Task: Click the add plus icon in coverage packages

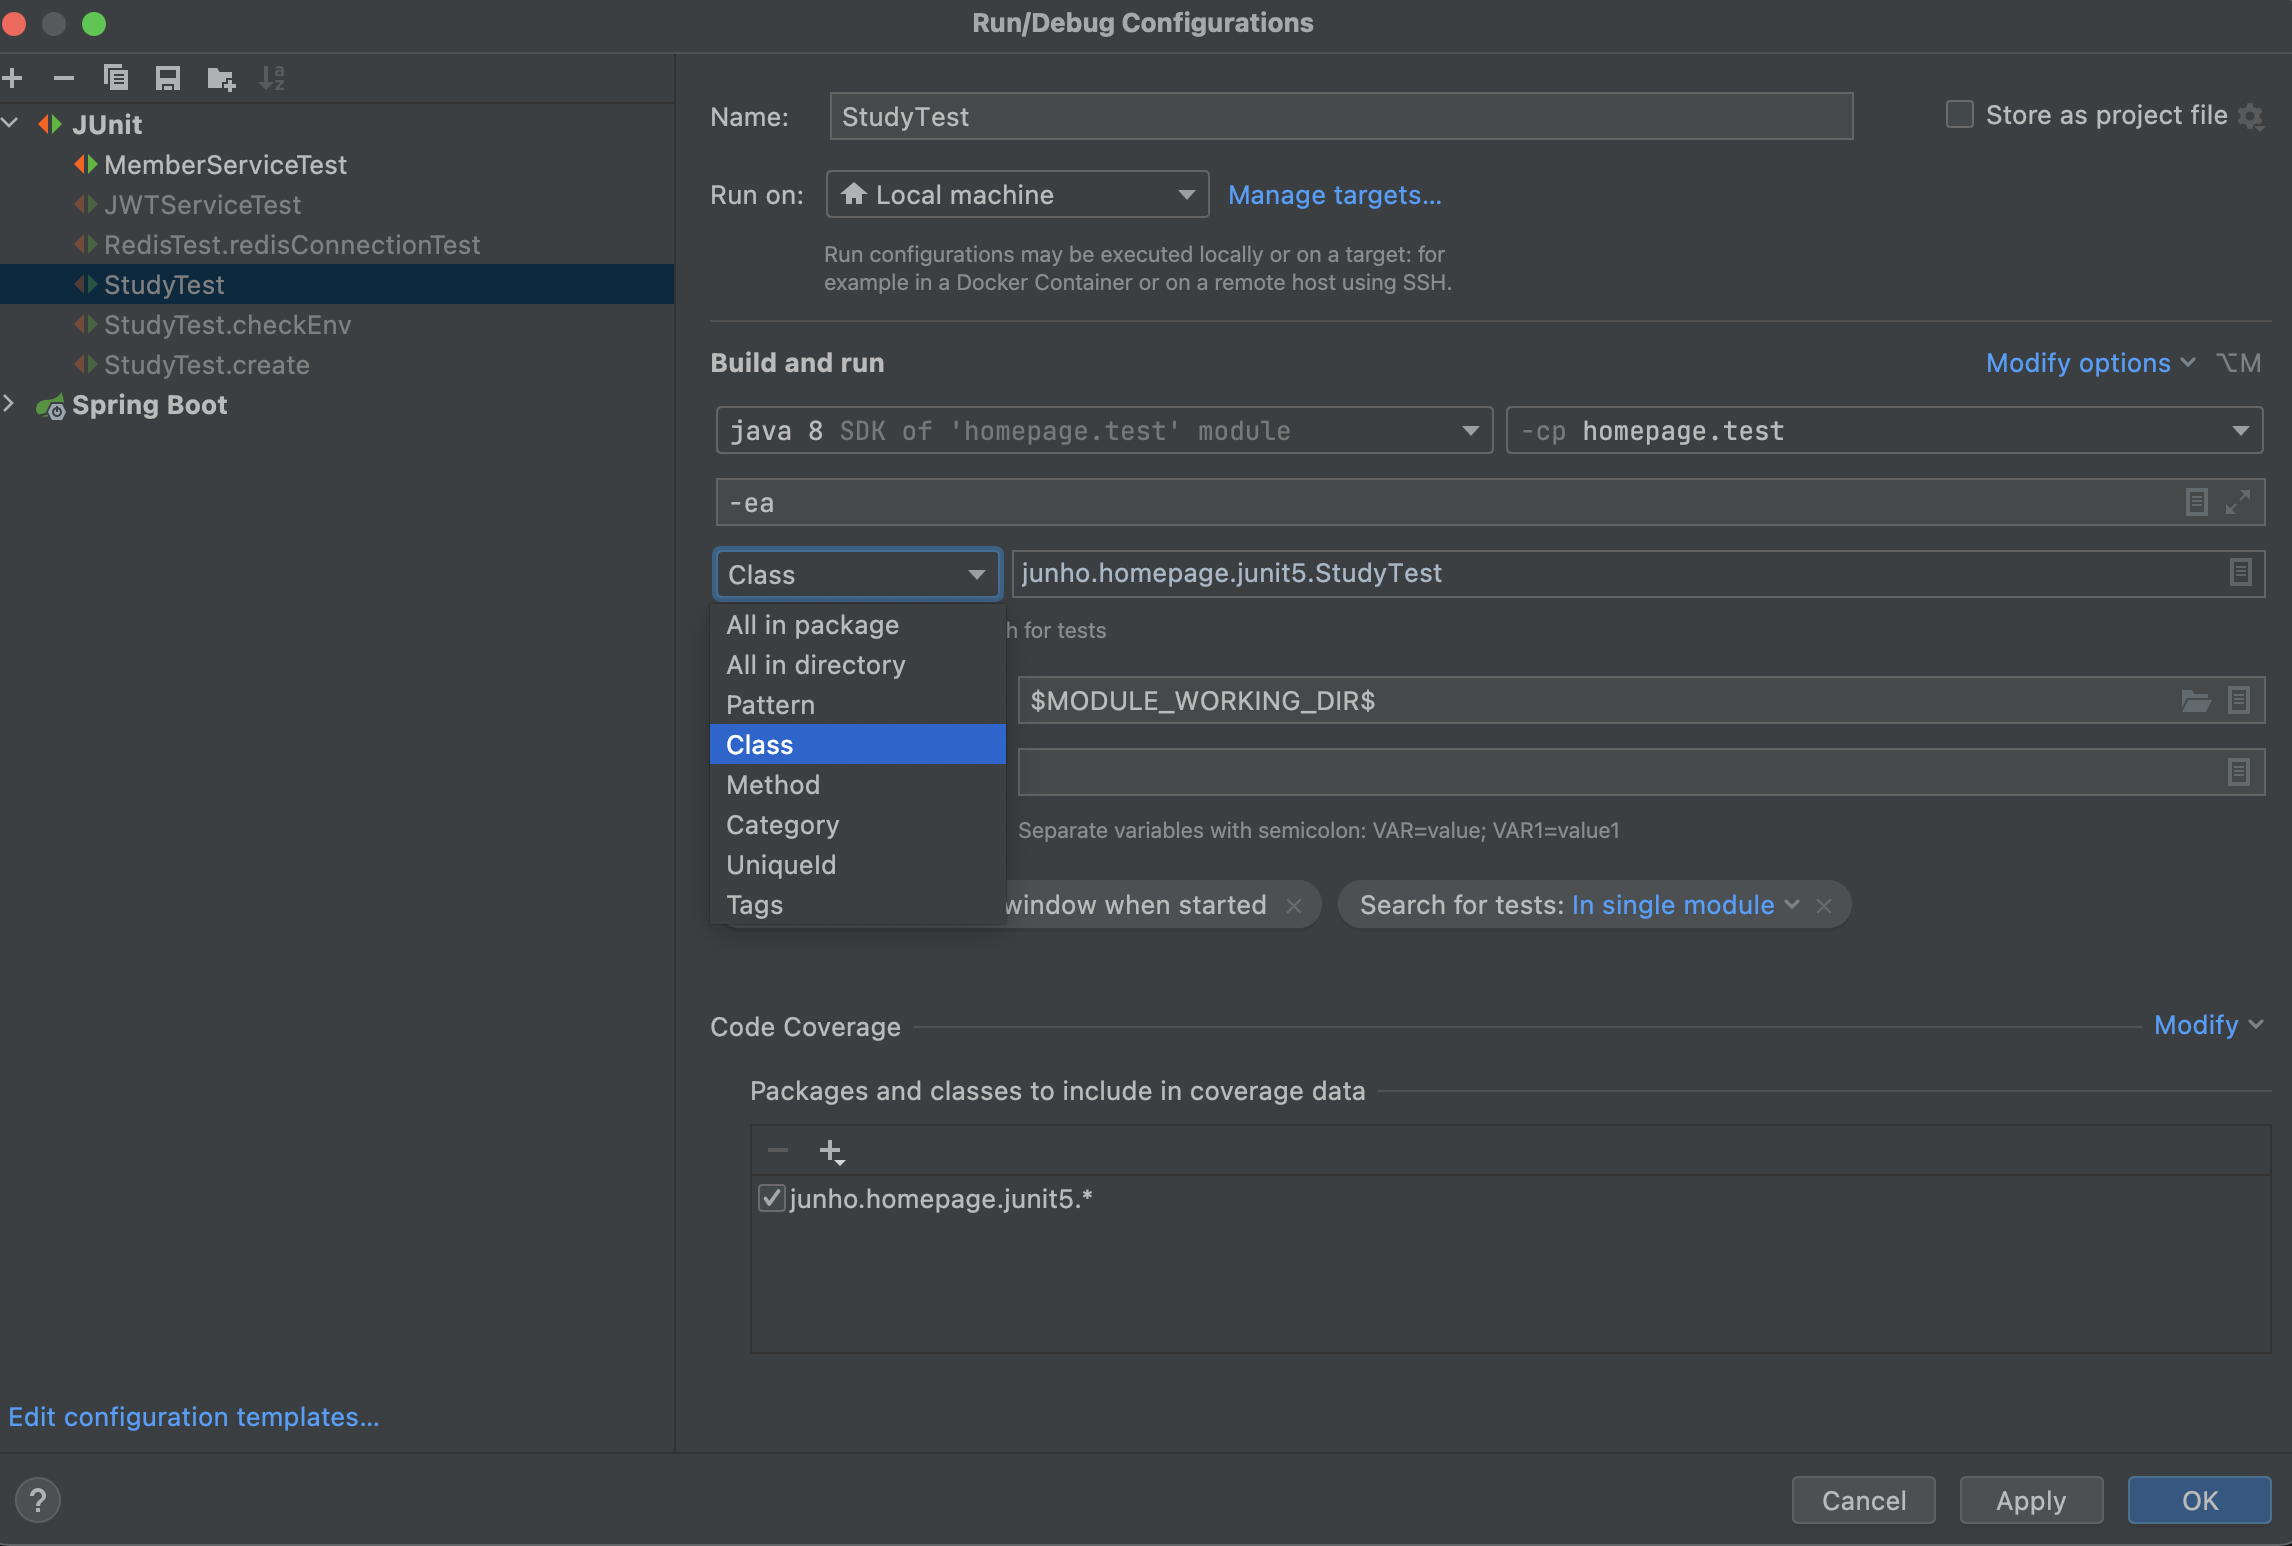Action: click(831, 1152)
